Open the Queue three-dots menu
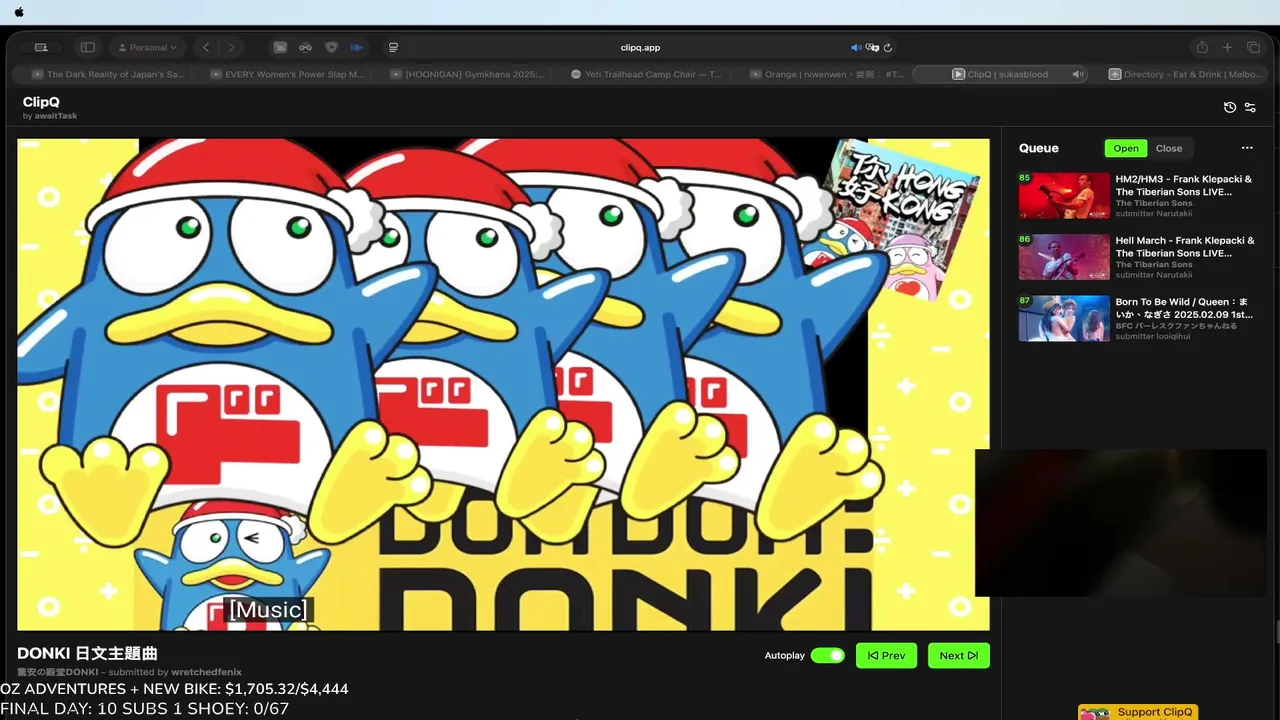Viewport: 1280px width, 720px height. tap(1247, 148)
